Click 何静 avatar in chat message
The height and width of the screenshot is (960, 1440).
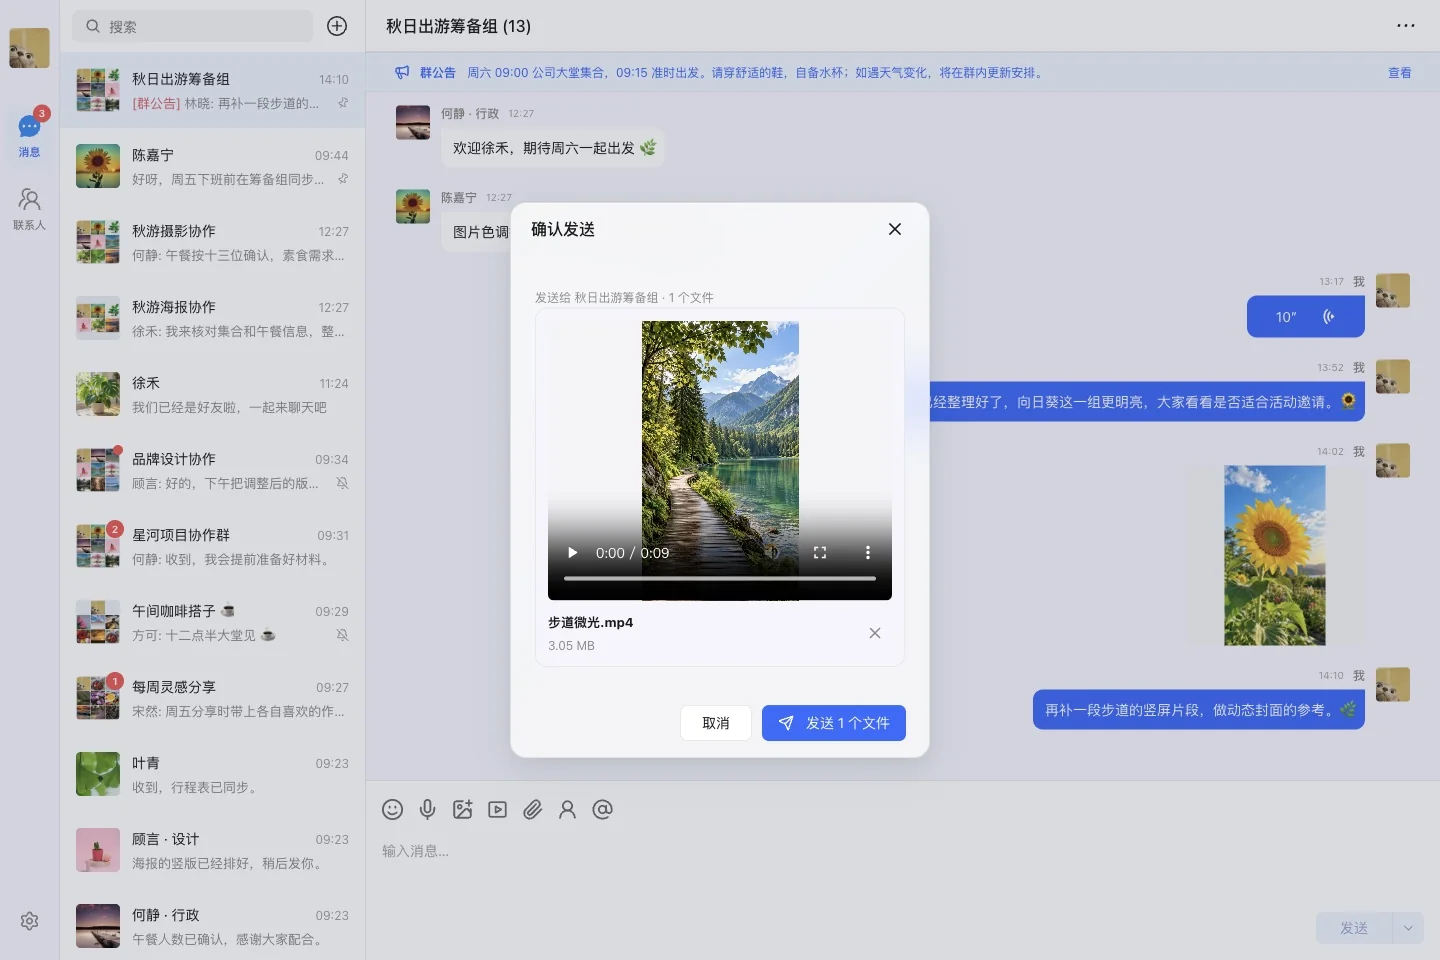pyautogui.click(x=413, y=122)
